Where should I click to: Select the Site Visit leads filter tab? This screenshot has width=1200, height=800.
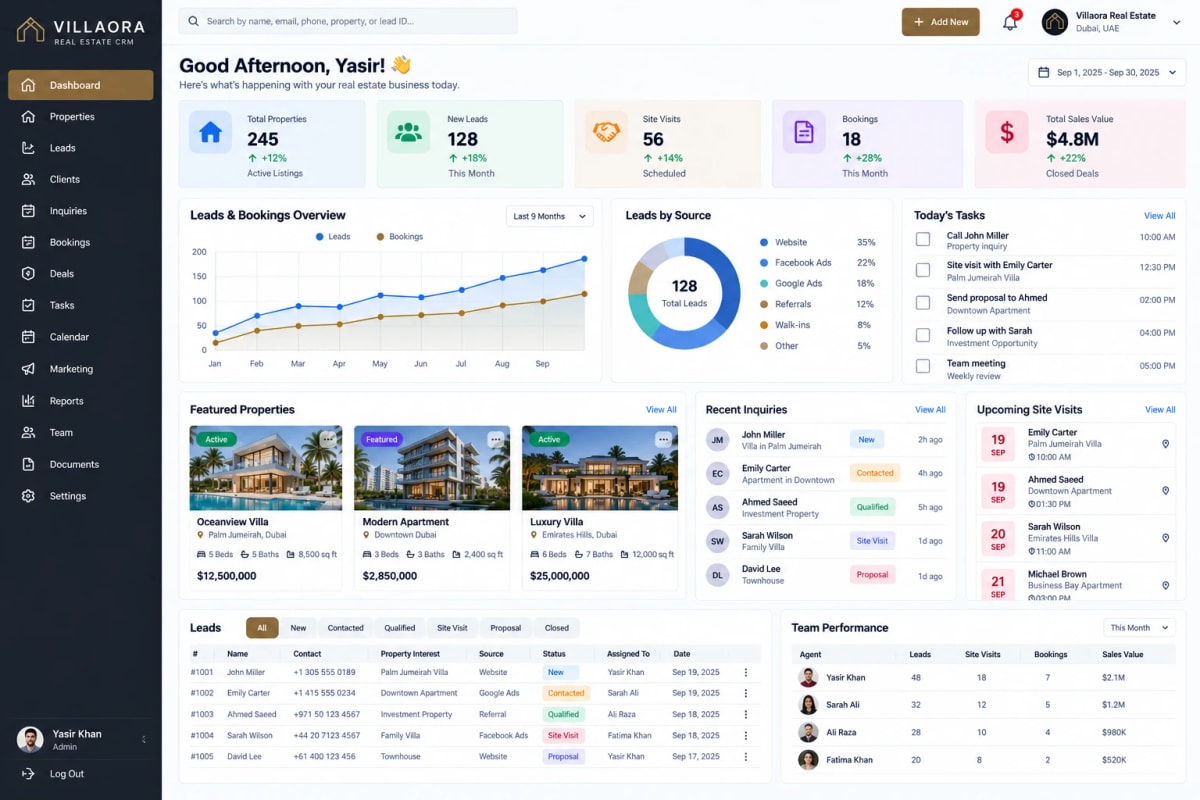452,628
